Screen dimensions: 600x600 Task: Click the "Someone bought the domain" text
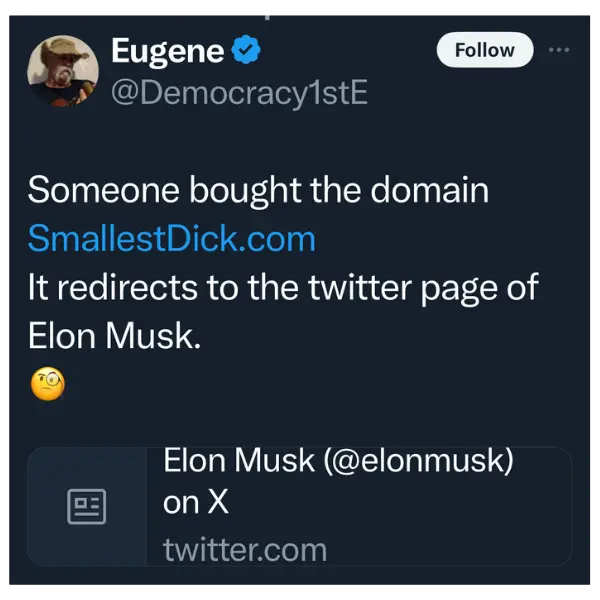[258, 190]
